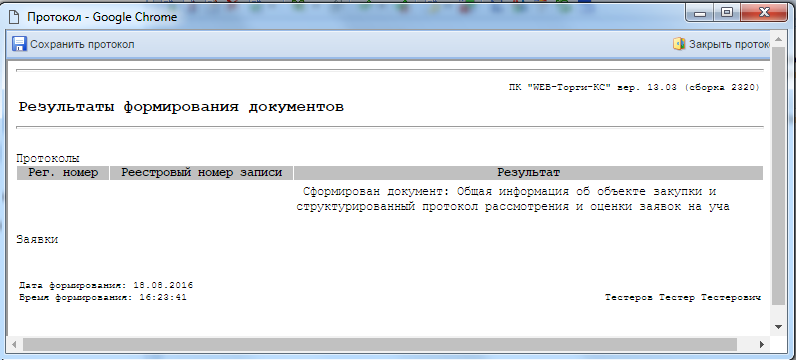
Task: Click the Заявки section label
Action: pos(37,240)
